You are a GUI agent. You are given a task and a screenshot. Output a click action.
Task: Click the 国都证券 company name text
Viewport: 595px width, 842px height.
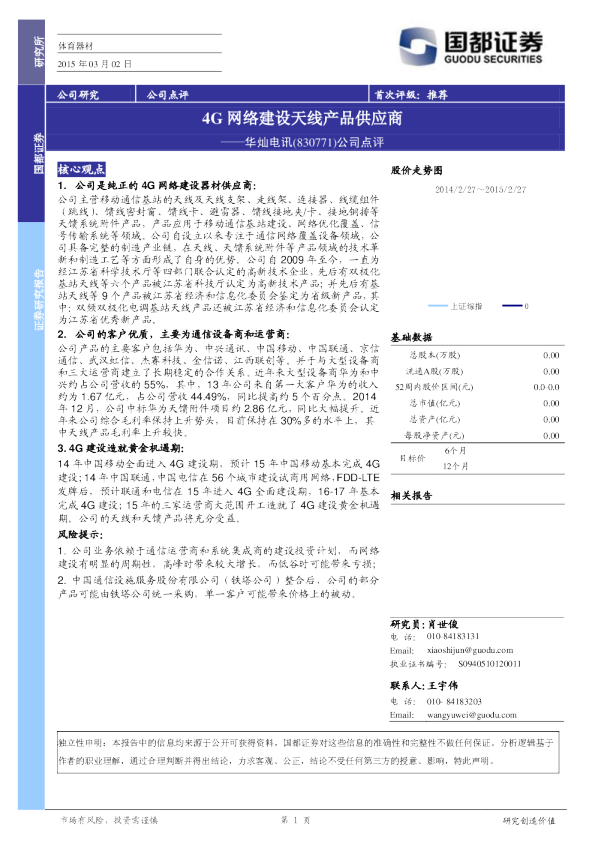(x=493, y=41)
